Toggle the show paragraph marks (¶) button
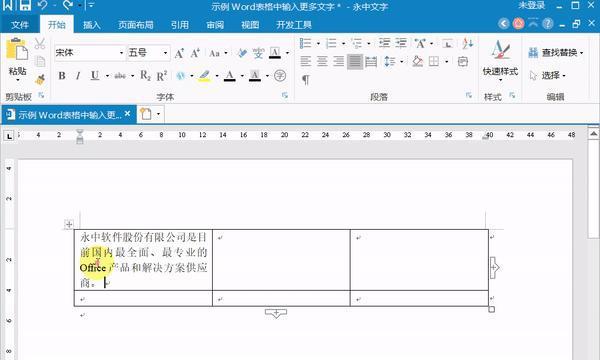The height and width of the screenshot is (360, 600). click(x=305, y=80)
